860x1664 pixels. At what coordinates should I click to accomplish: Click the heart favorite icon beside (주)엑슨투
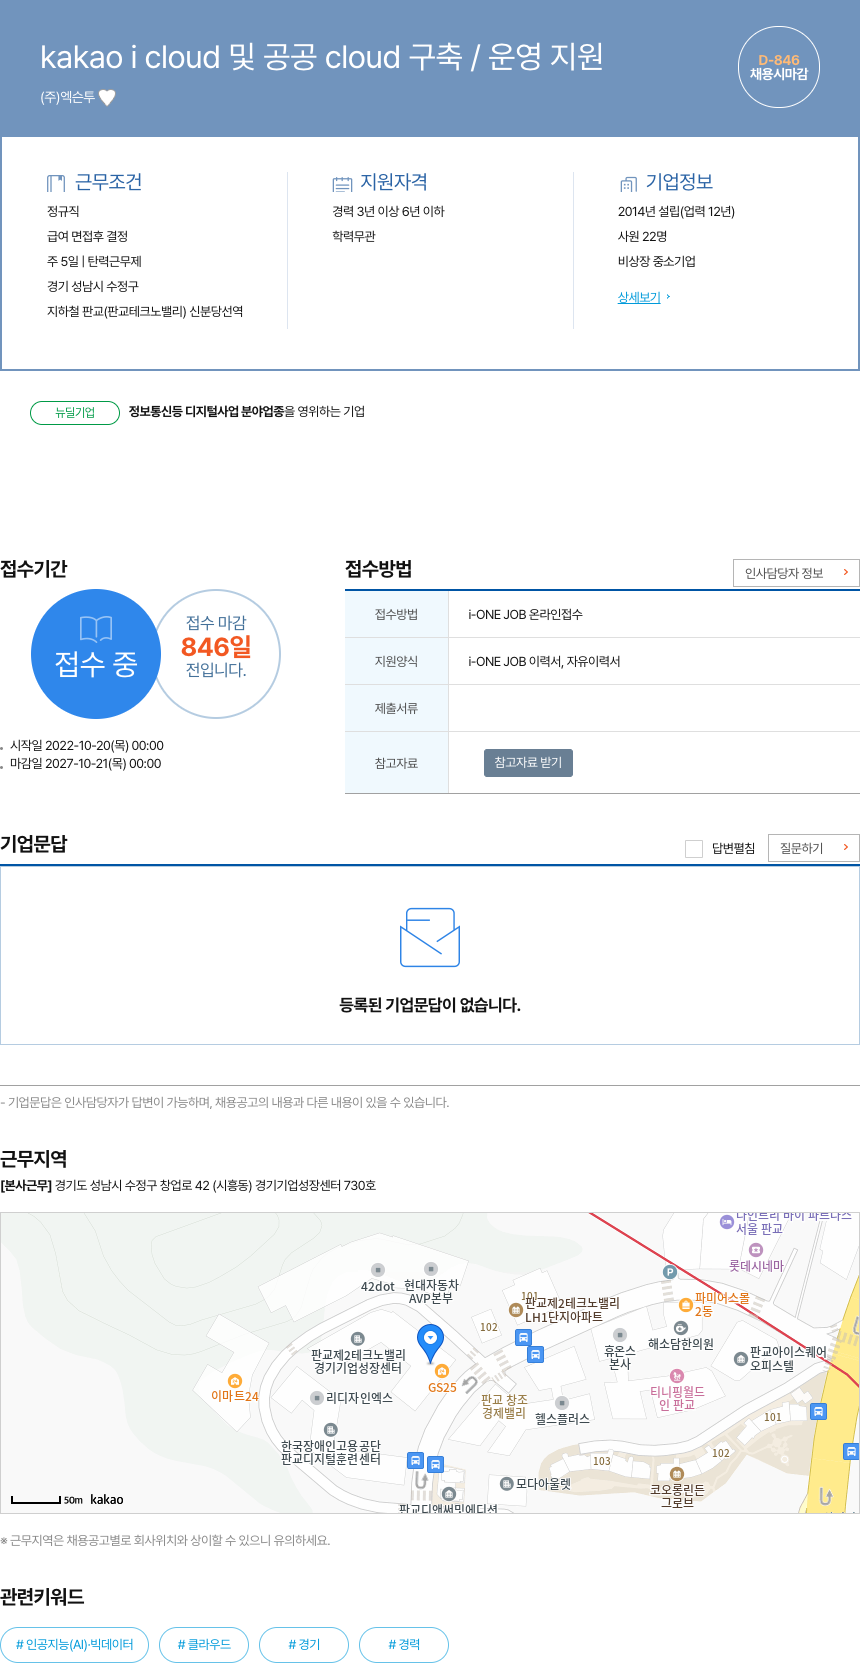[107, 97]
